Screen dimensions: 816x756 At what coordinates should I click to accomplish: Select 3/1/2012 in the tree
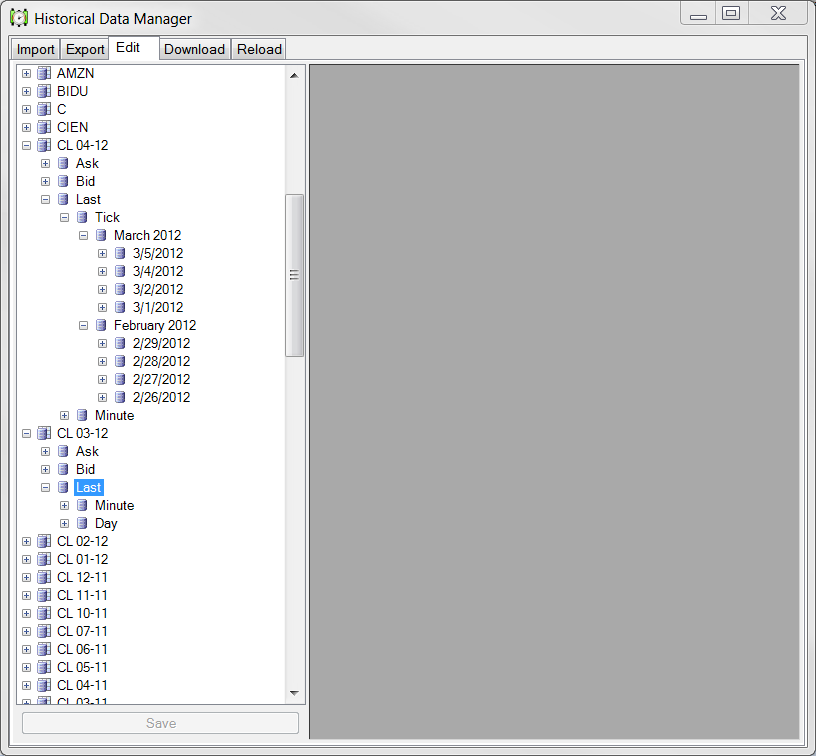pyautogui.click(x=158, y=307)
